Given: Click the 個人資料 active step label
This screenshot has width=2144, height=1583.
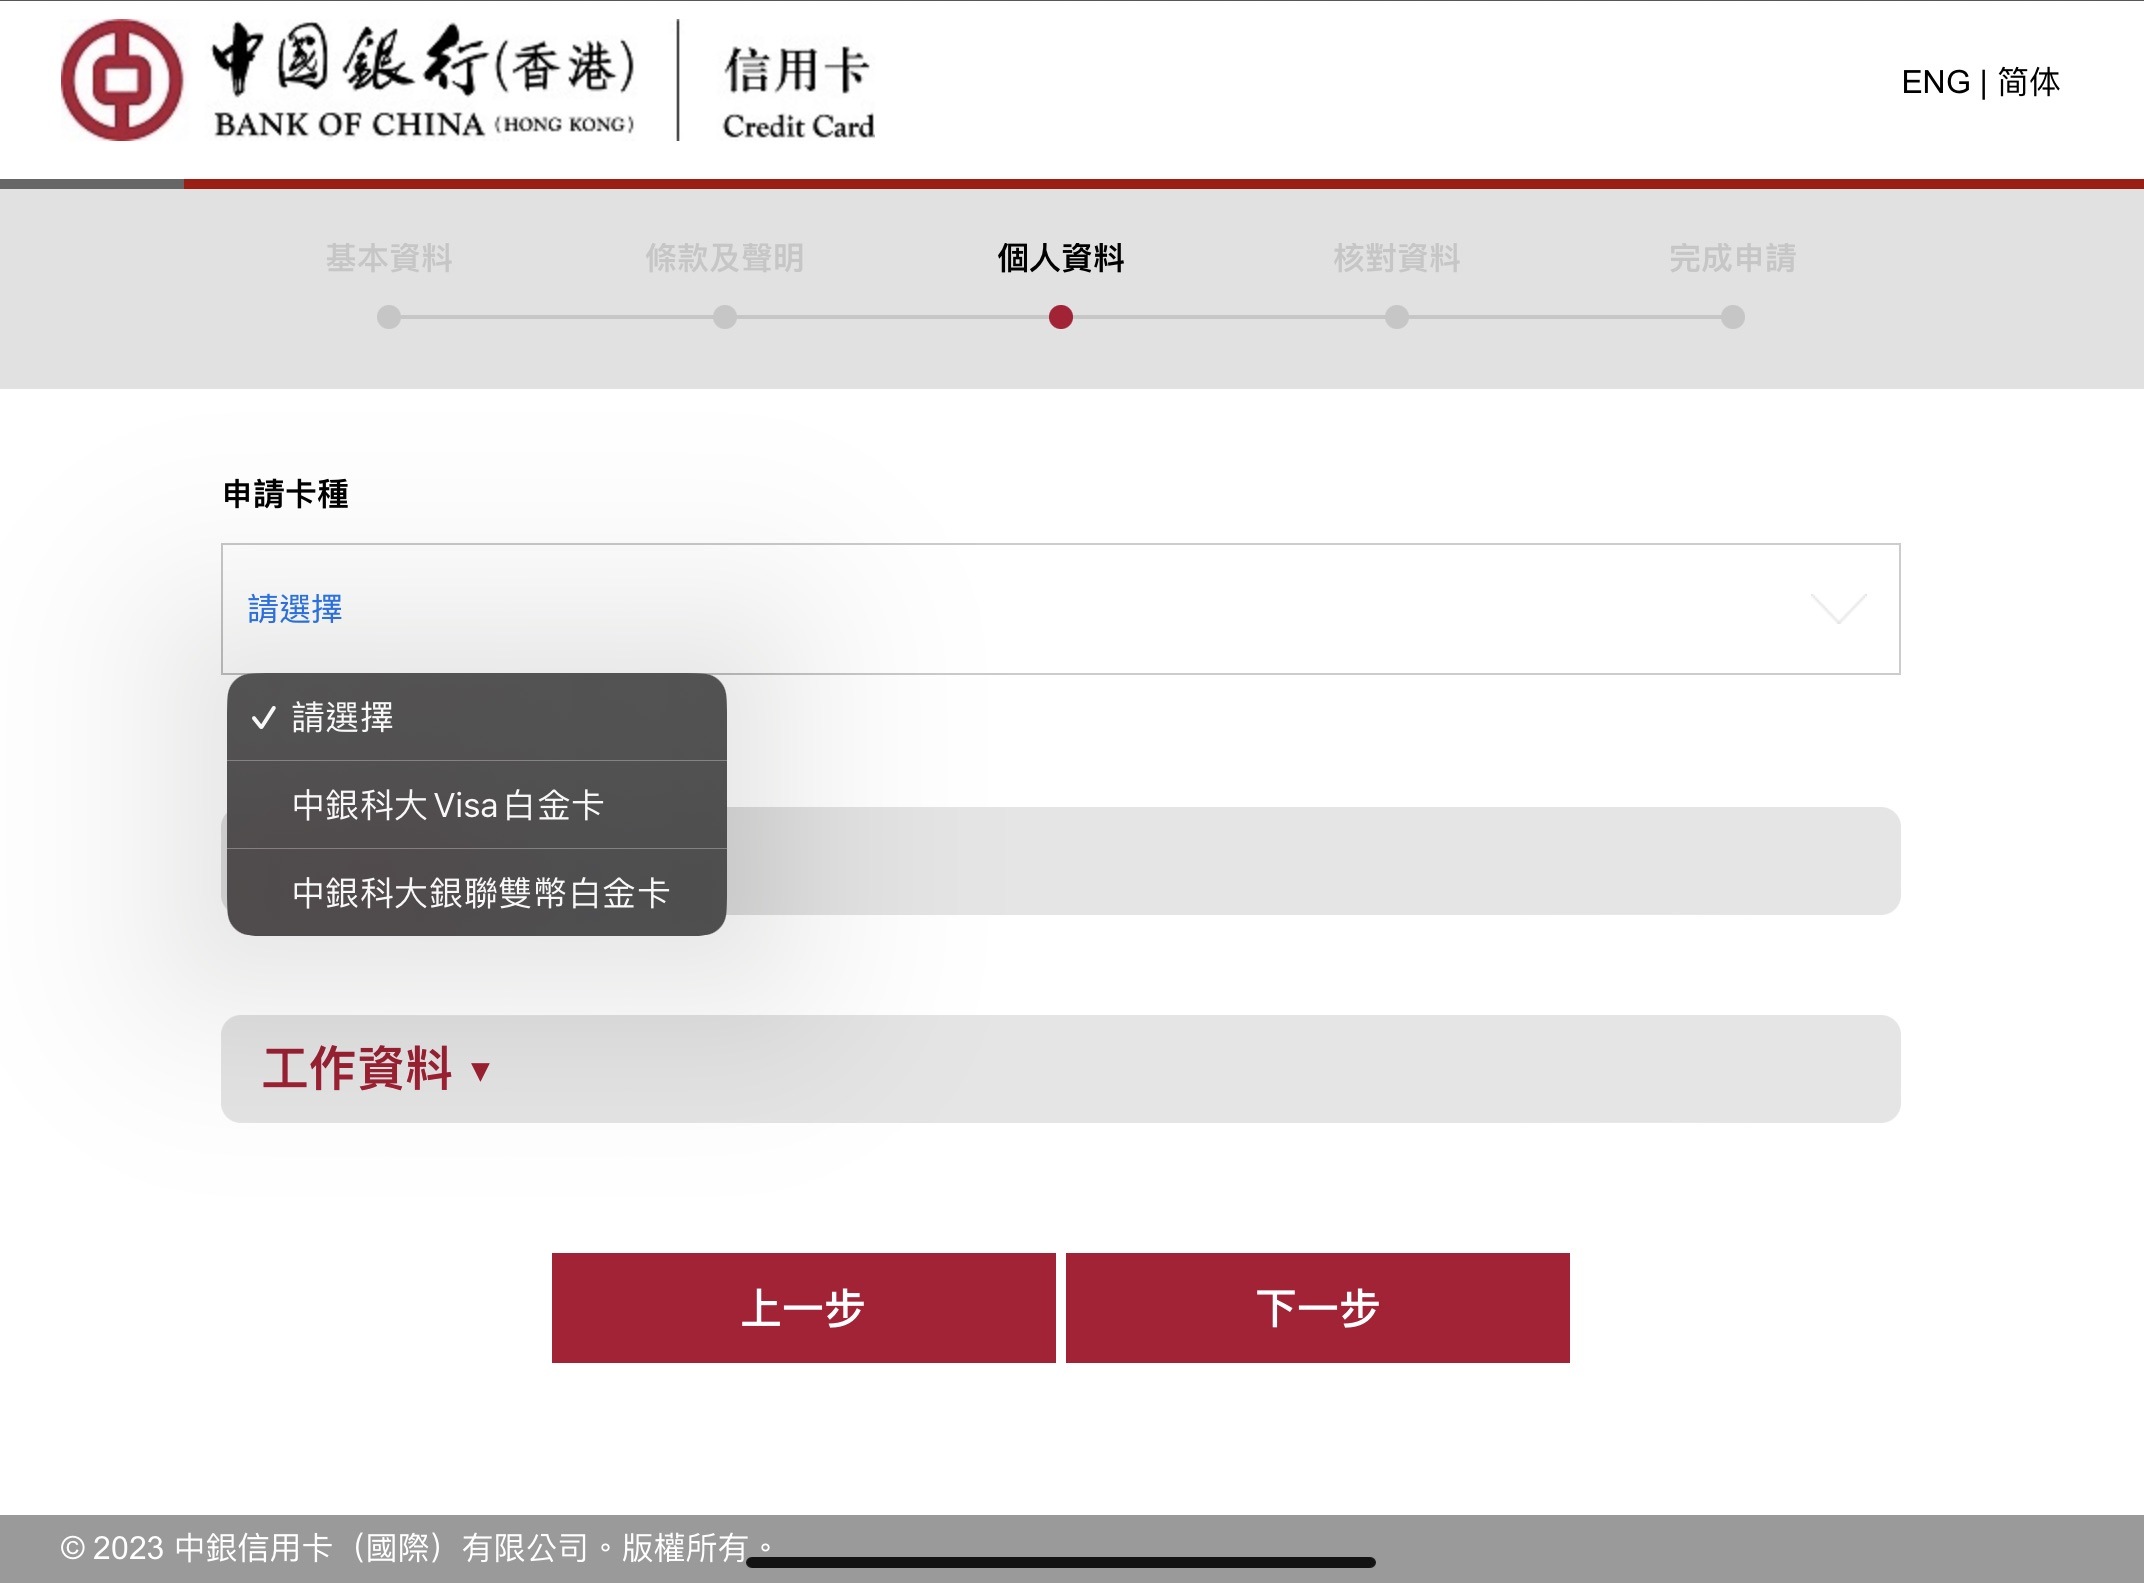Looking at the screenshot, I should pos(1061,258).
